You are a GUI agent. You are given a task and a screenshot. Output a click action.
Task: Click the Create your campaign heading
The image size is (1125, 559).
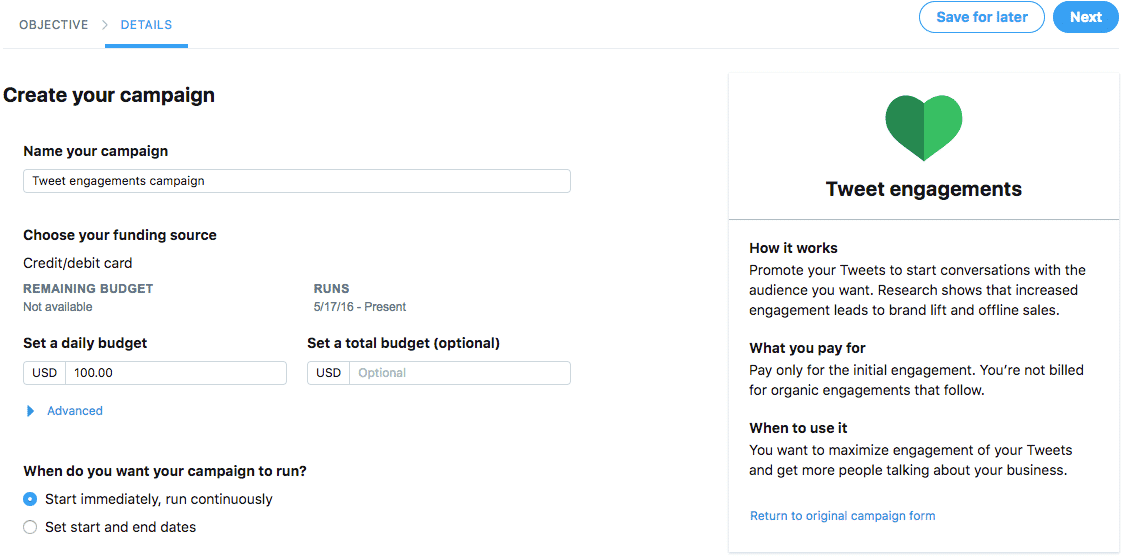109,95
